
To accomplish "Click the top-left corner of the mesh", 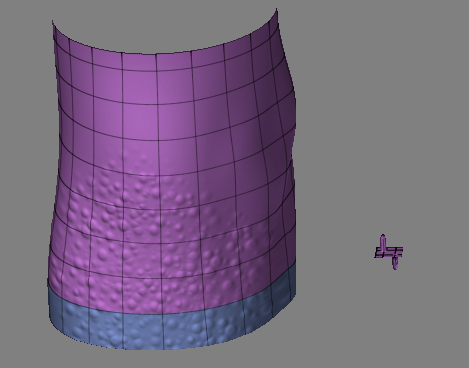I will (x=53, y=22).
